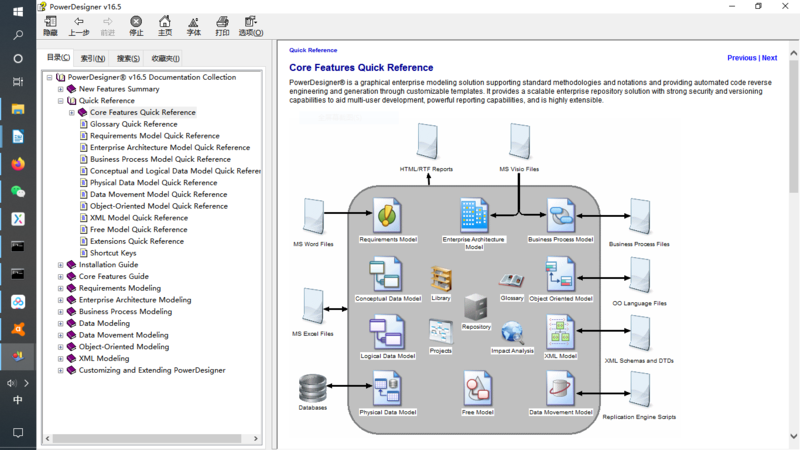Switch to the 索引(N) index tab
This screenshot has width=800, height=450.
pyautogui.click(x=93, y=58)
